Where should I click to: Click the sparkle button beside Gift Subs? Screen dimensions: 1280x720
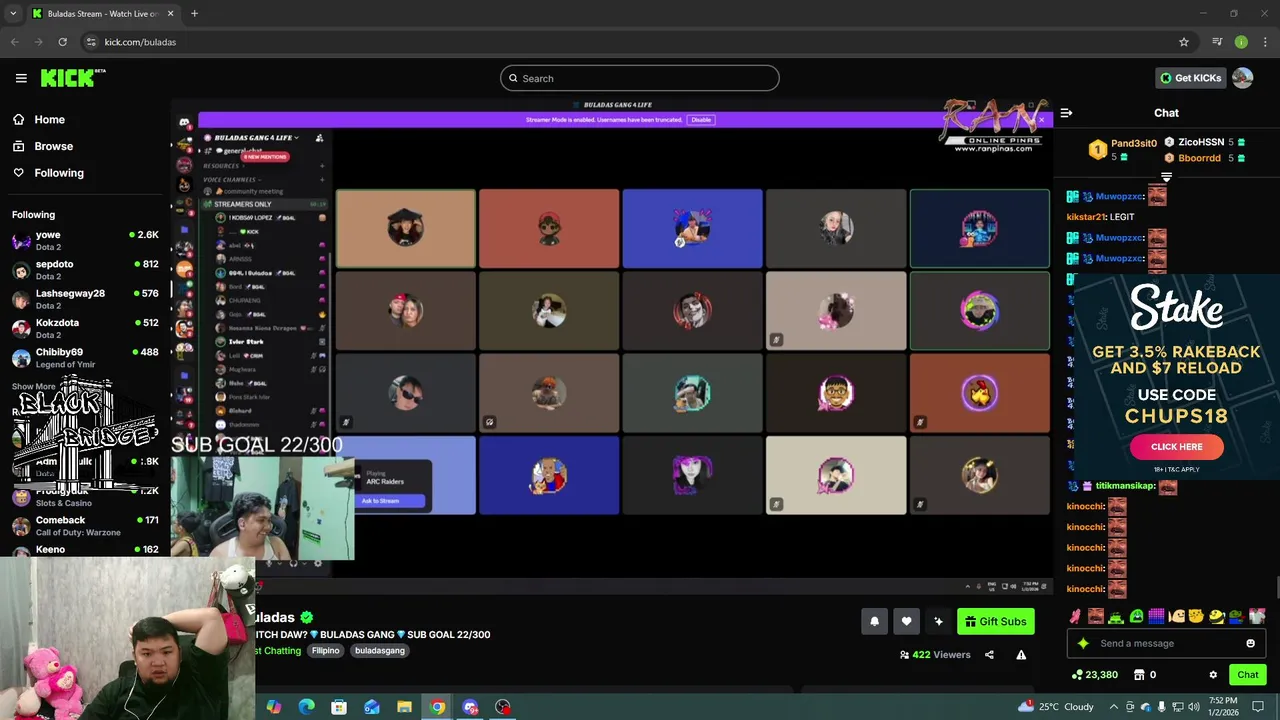point(938,621)
